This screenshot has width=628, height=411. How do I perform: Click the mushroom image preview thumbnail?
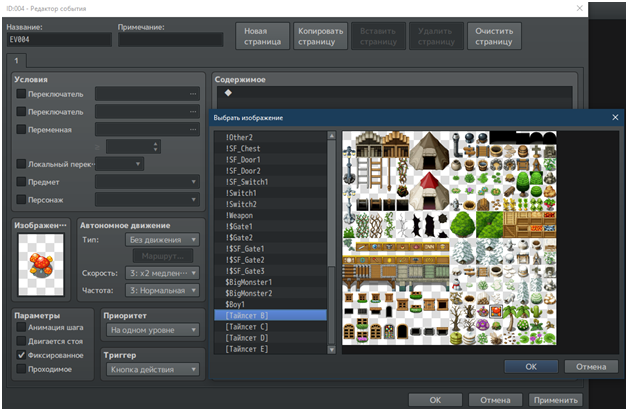pos(40,264)
